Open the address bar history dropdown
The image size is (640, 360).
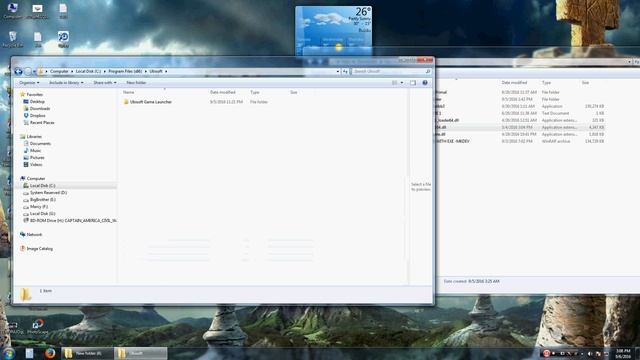[338, 71]
